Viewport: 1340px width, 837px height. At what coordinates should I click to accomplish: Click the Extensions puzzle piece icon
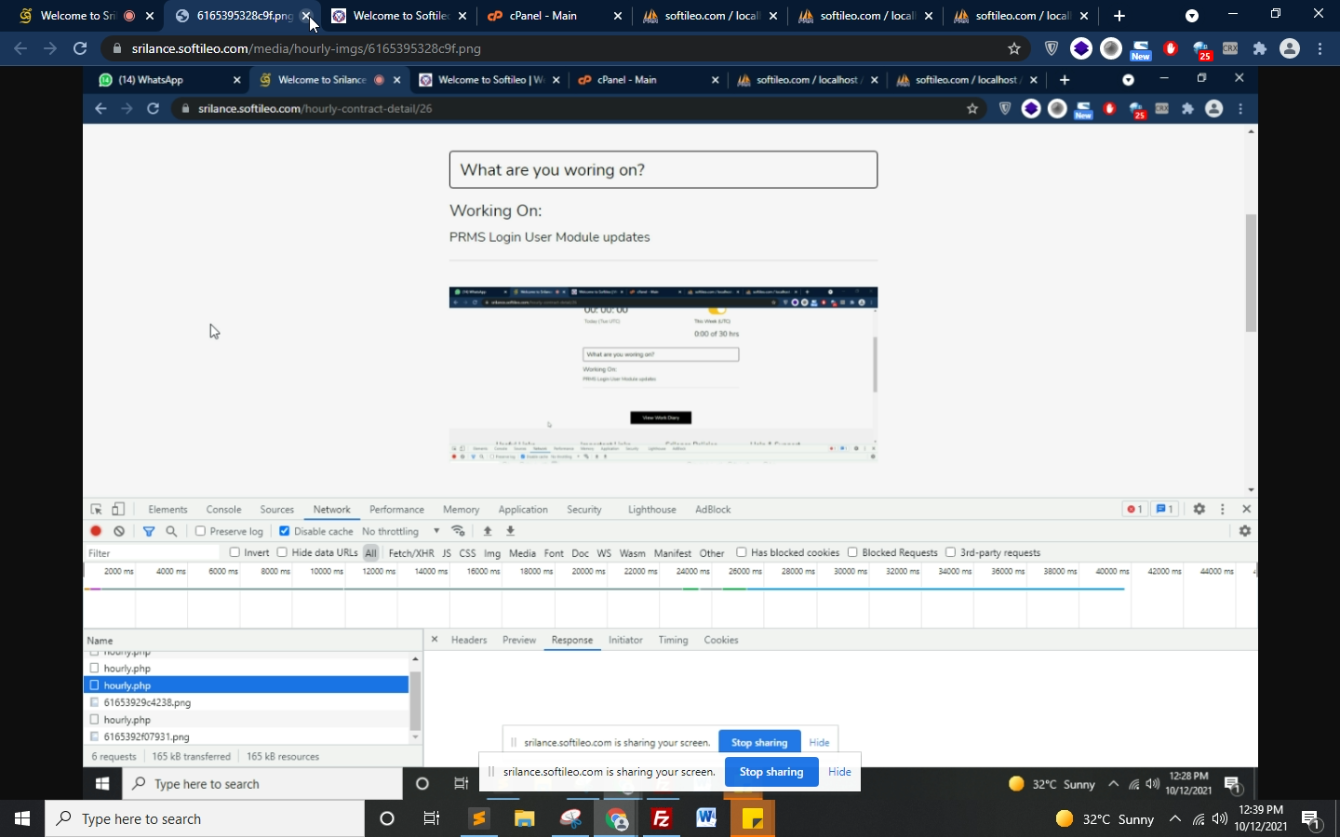point(1259,48)
